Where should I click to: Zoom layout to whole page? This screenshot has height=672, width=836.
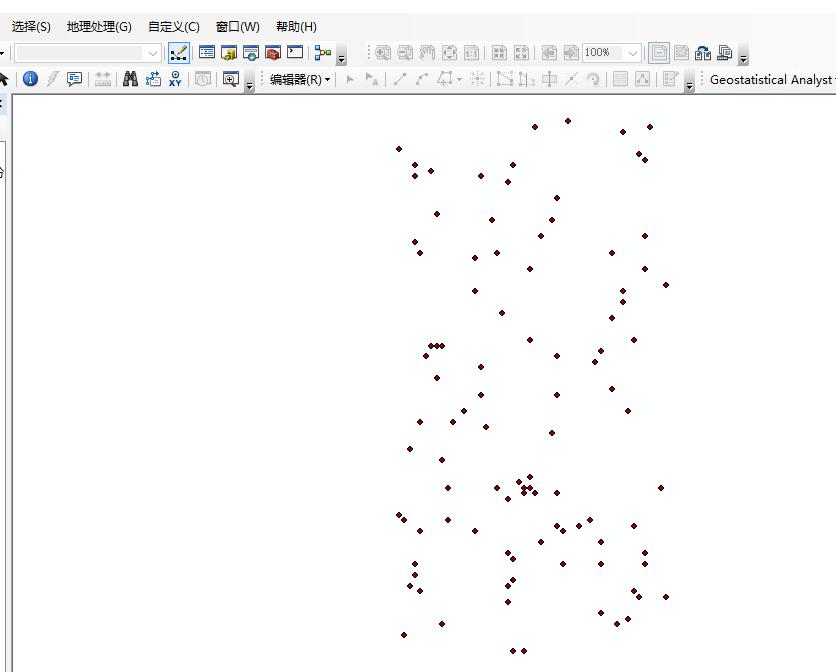pyautogui.click(x=449, y=52)
